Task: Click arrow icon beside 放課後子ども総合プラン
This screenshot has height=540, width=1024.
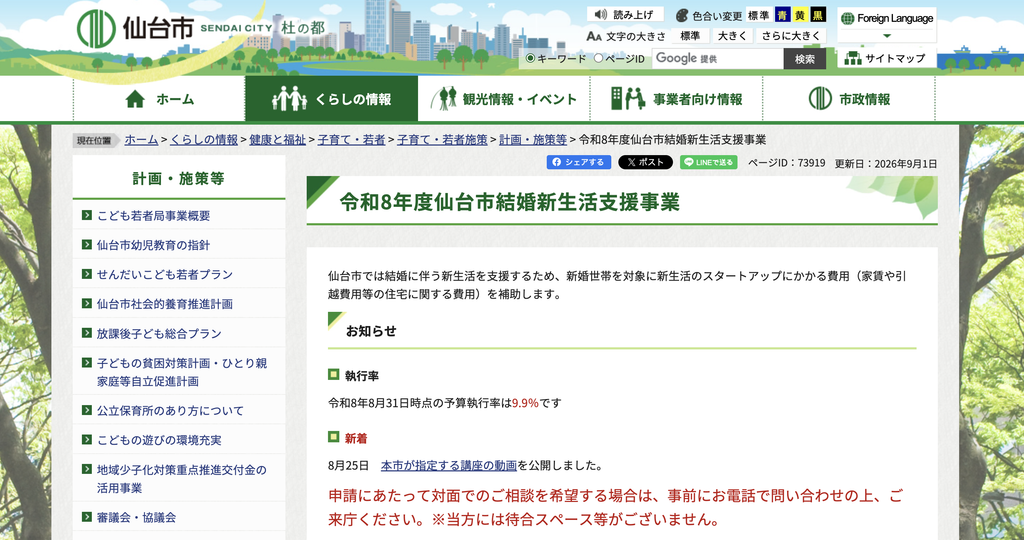Action: point(87,333)
